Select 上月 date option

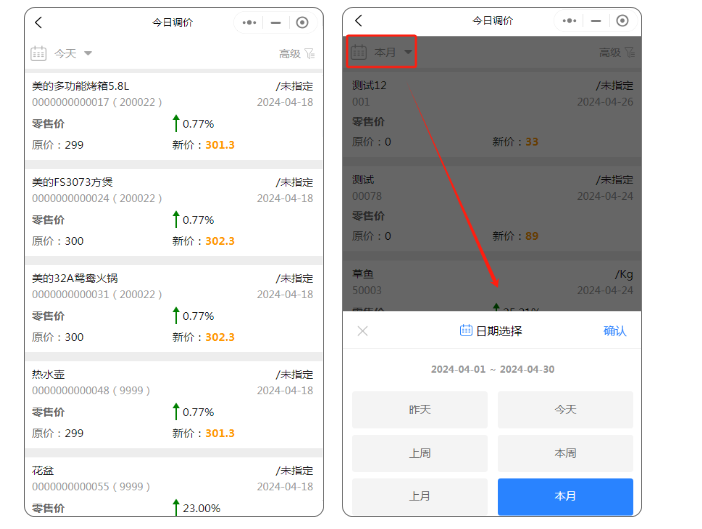tap(419, 496)
